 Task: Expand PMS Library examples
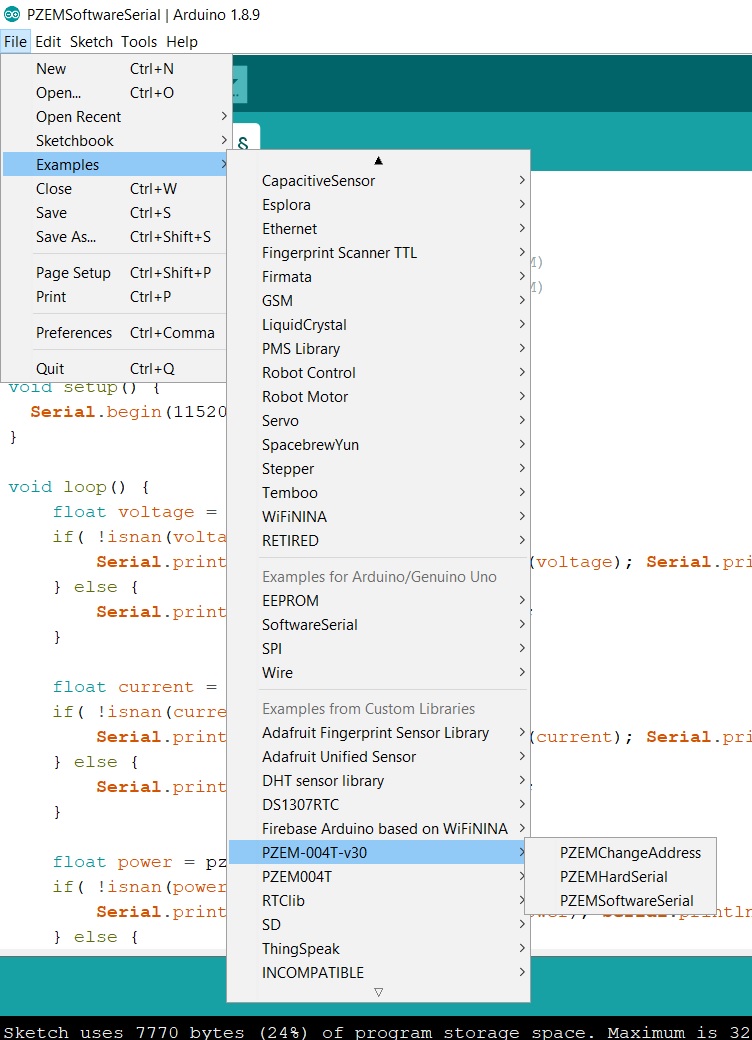click(379, 349)
